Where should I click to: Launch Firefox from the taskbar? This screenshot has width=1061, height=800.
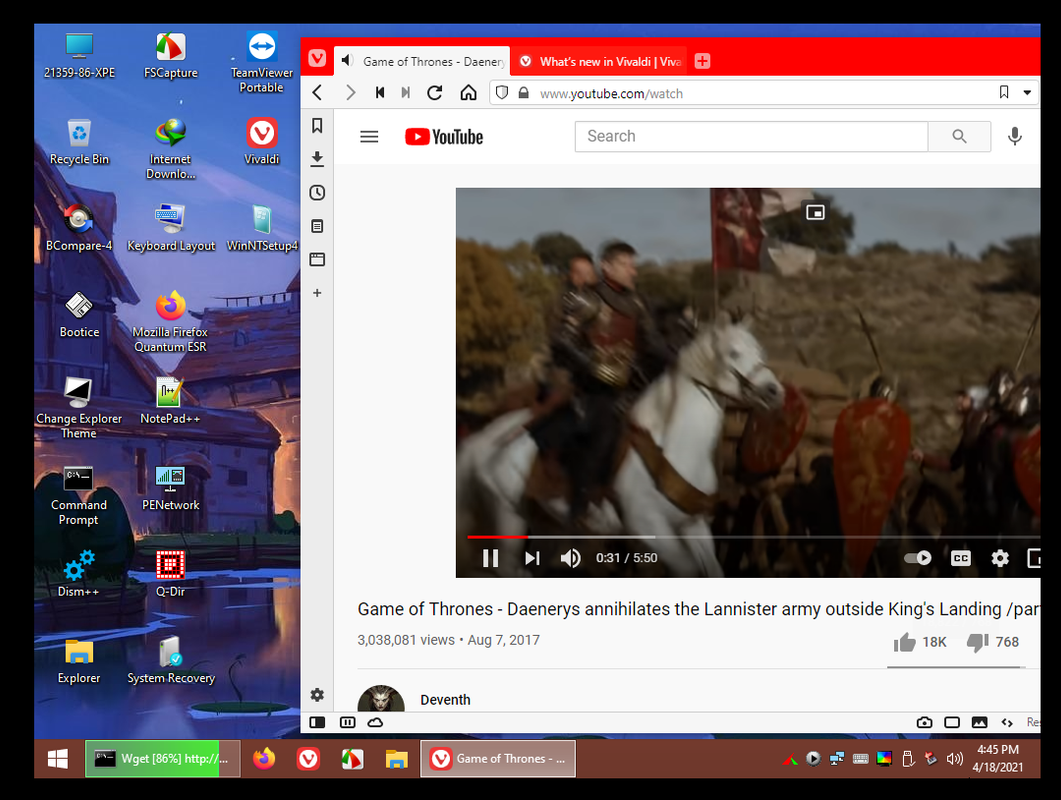point(264,759)
